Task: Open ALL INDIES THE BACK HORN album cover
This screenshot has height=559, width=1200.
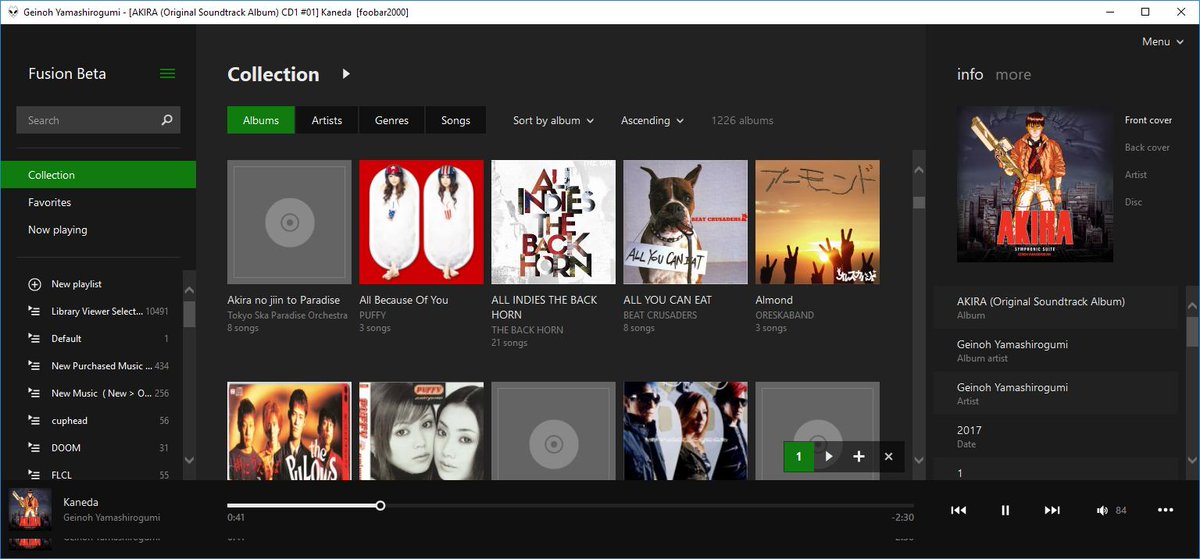Action: (x=553, y=222)
